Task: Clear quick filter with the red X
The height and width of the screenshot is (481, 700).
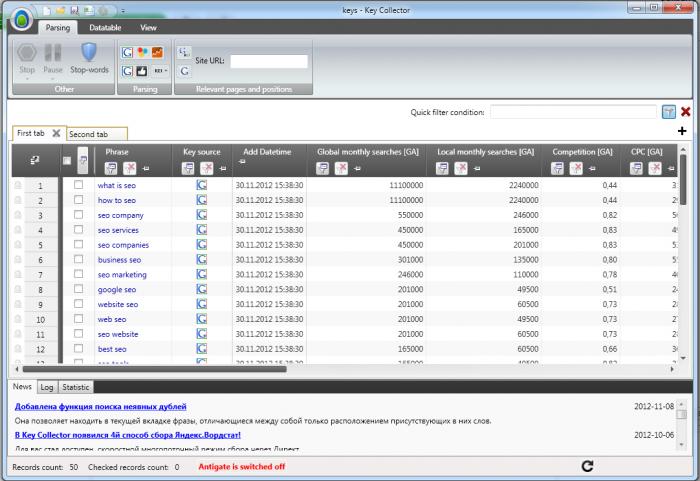Action: [686, 112]
